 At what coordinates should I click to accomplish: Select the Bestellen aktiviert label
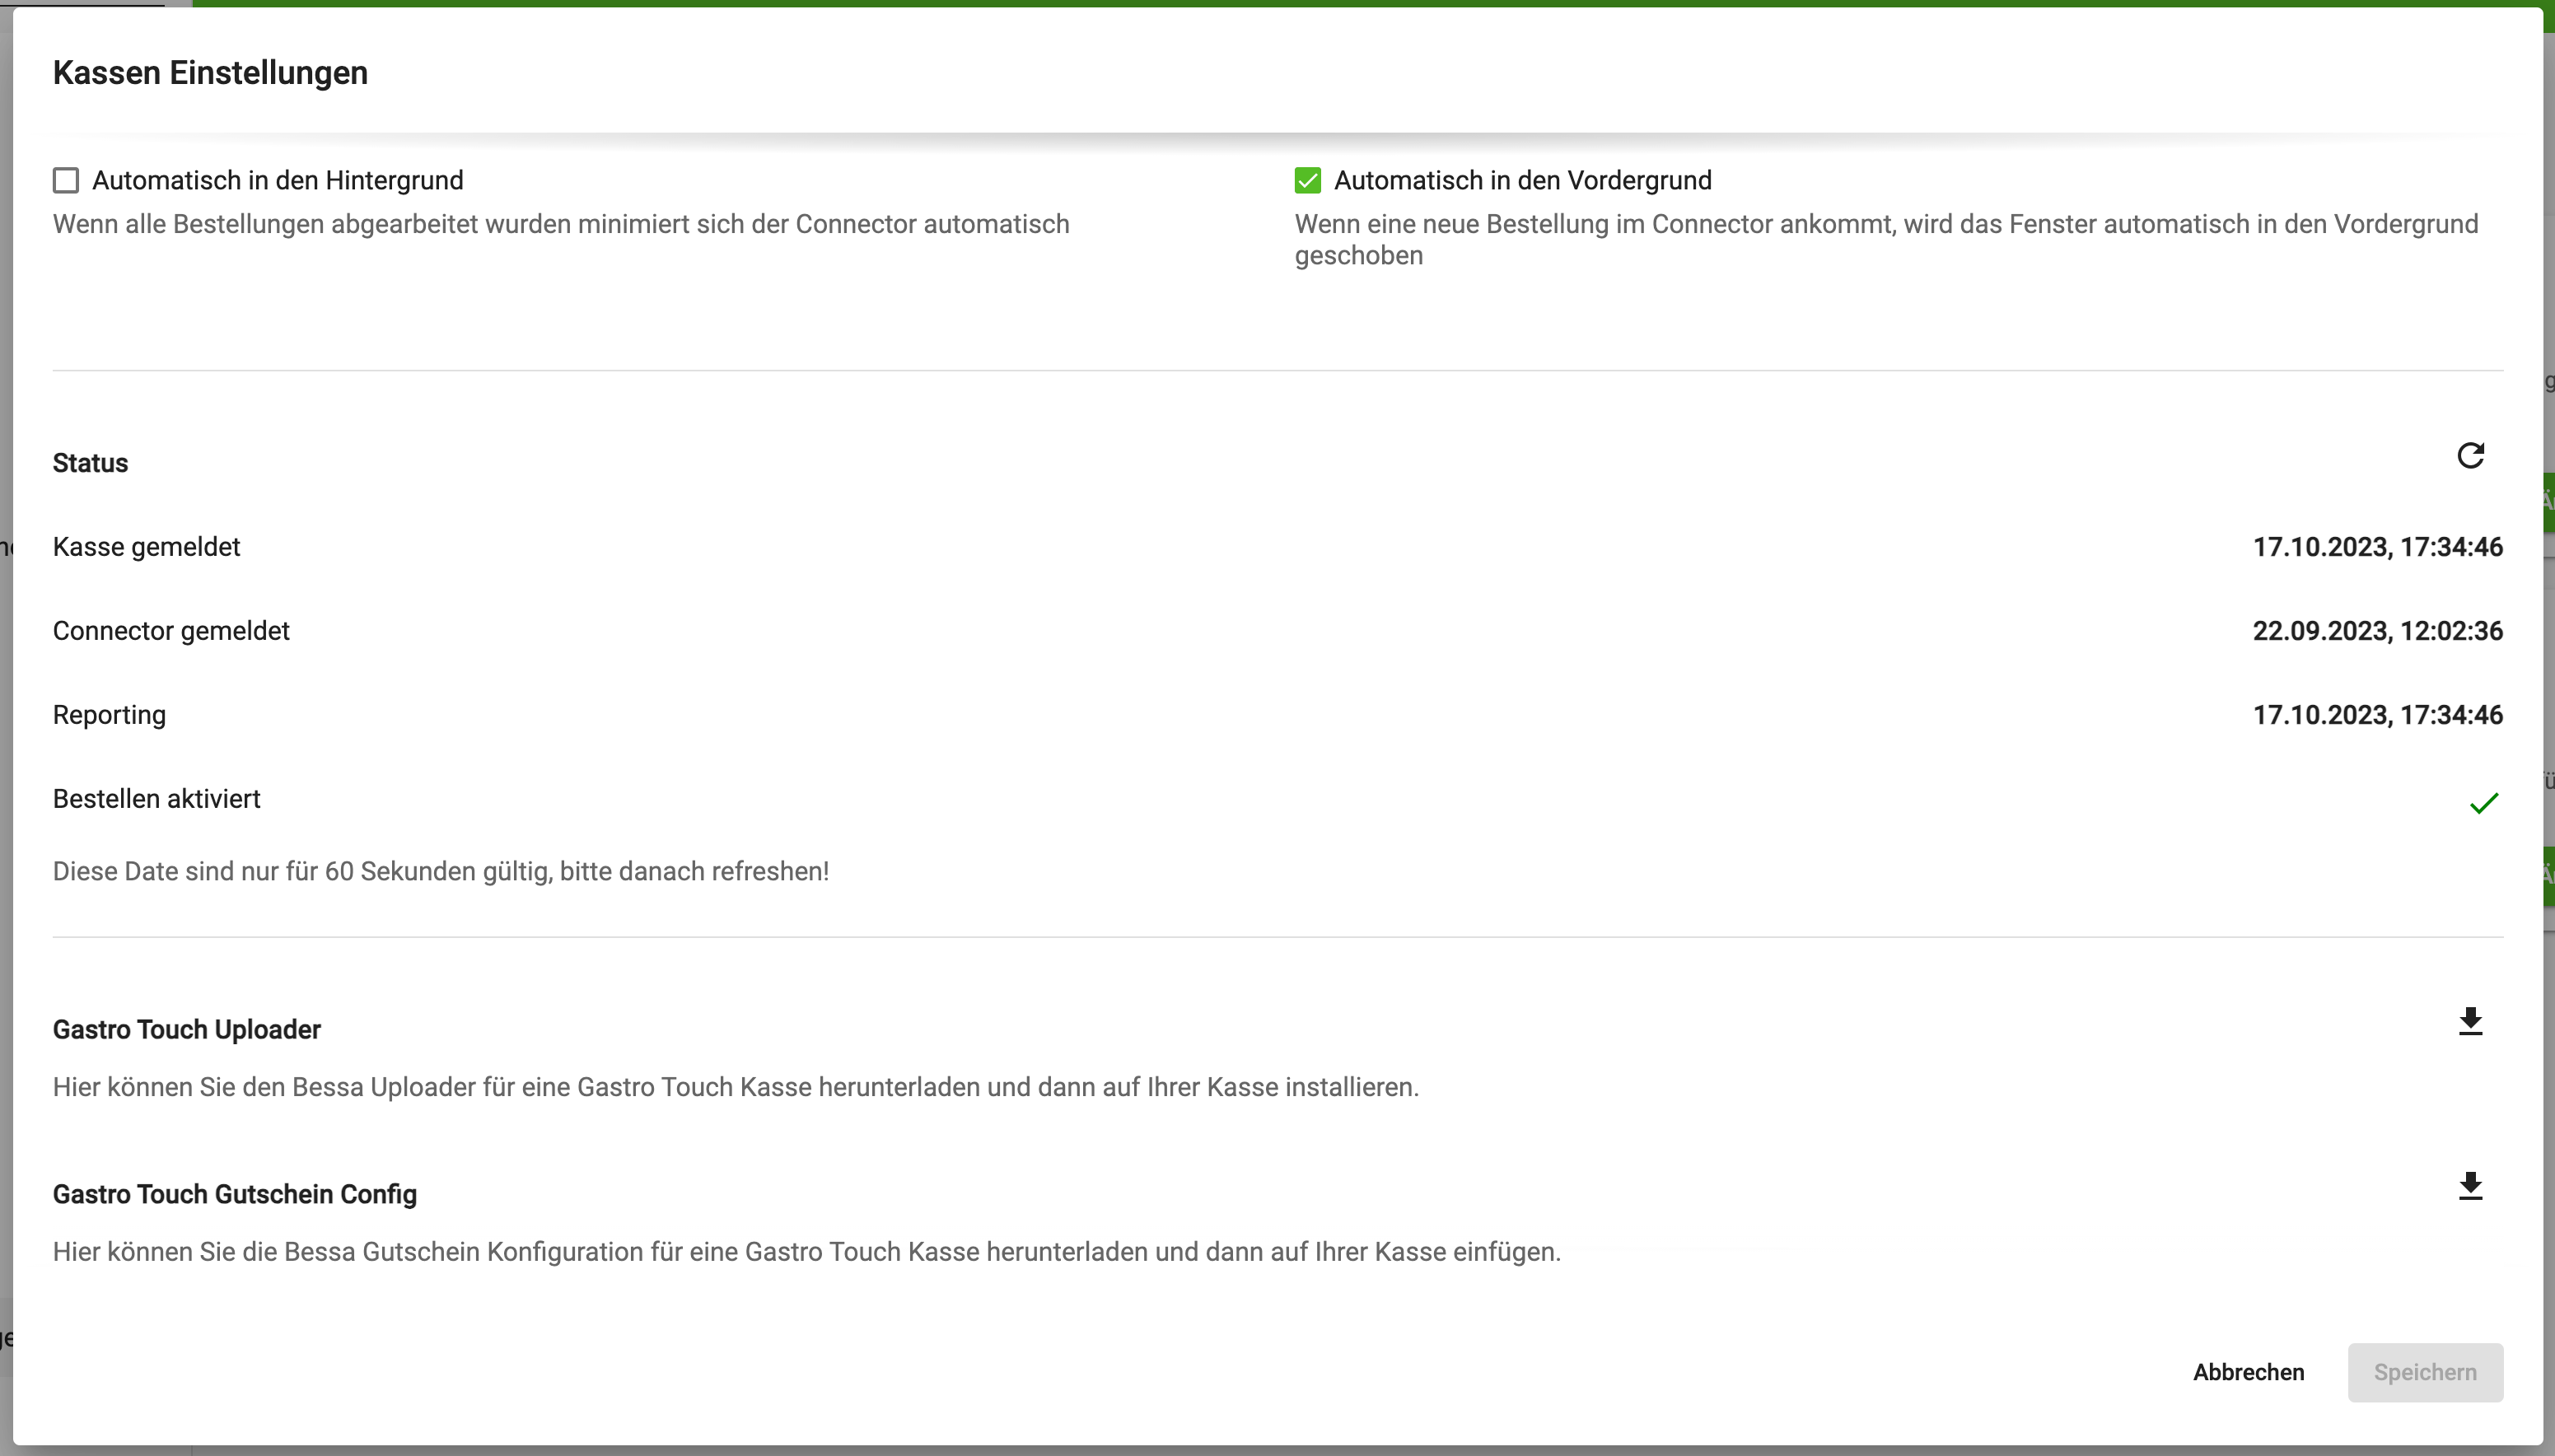156,798
